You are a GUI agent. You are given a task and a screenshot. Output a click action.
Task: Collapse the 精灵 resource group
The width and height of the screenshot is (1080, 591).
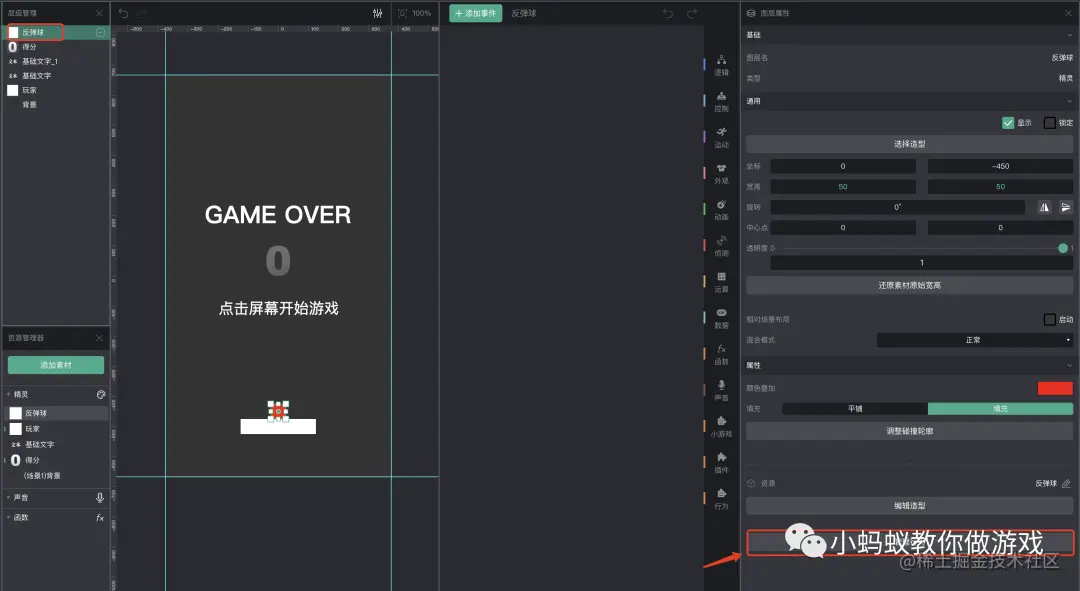[8, 395]
